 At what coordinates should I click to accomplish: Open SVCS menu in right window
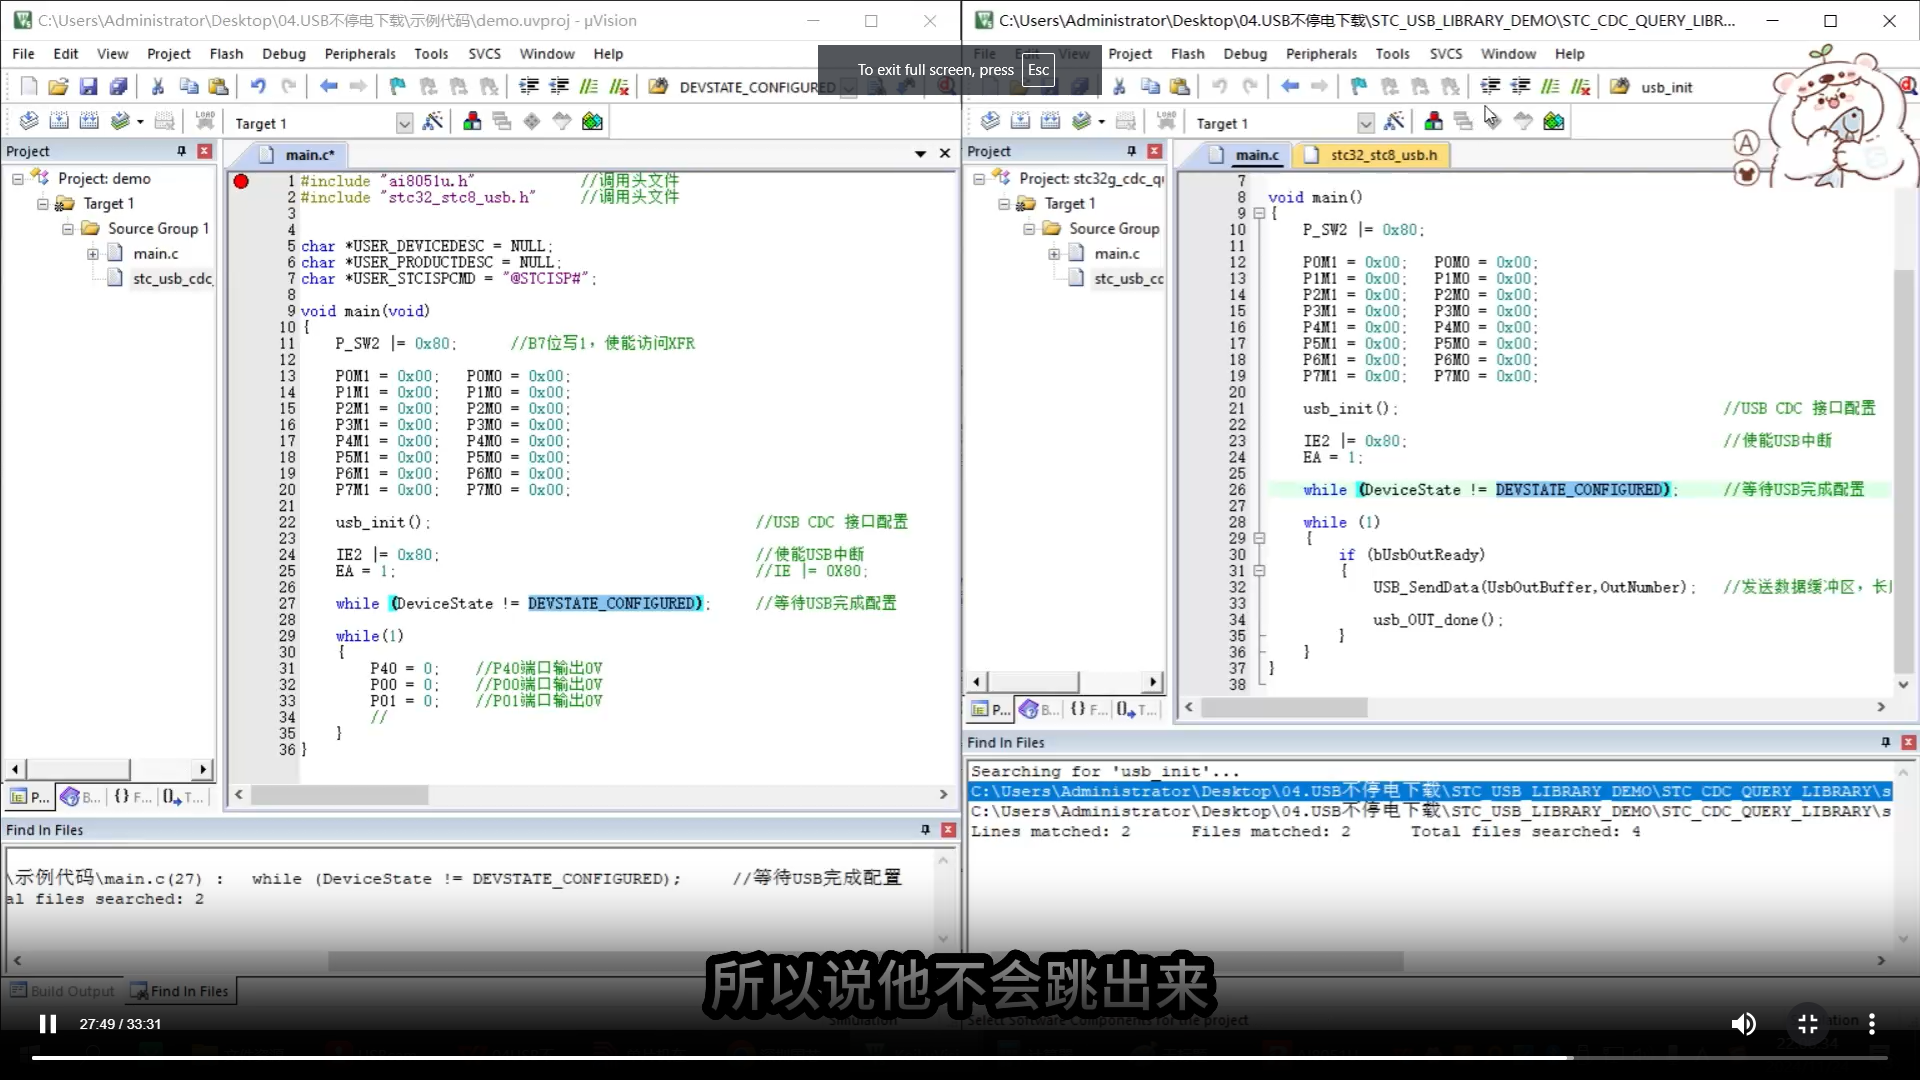pyautogui.click(x=1445, y=54)
